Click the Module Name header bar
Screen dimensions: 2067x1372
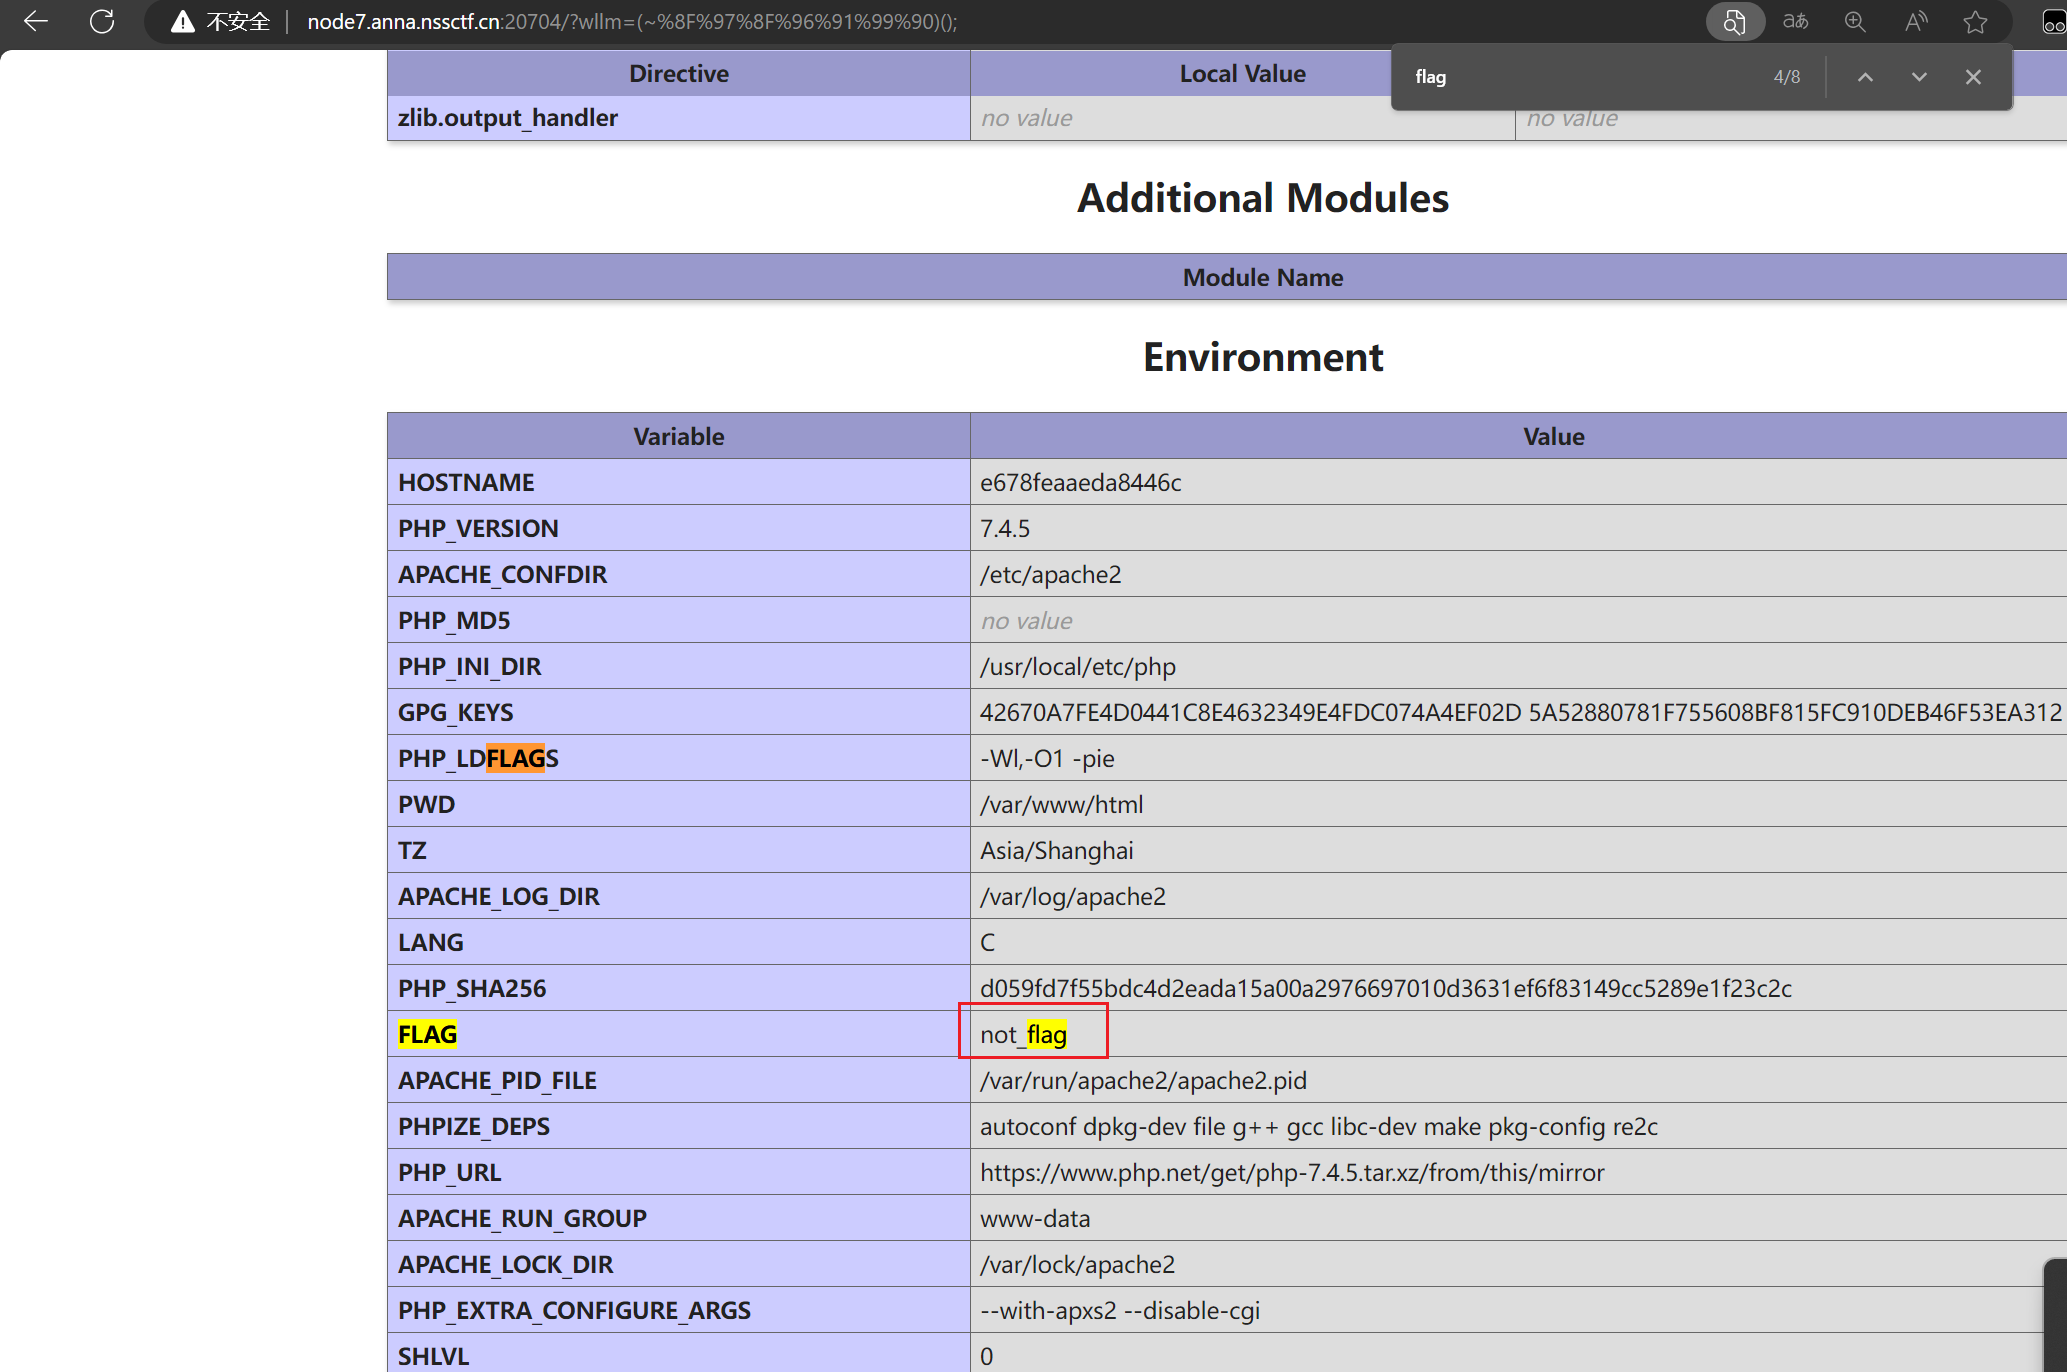tap(1262, 277)
